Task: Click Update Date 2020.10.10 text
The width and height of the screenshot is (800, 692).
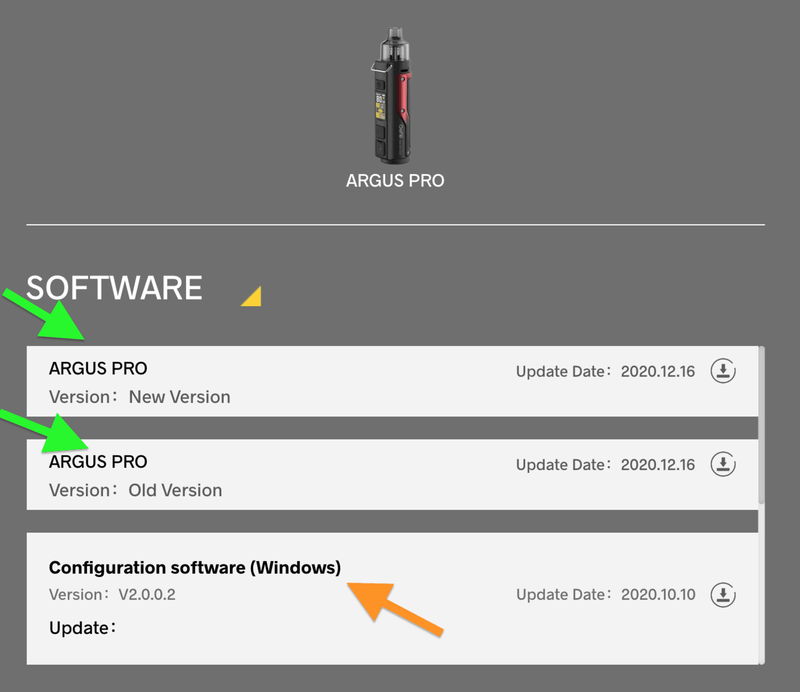Action: point(606,595)
